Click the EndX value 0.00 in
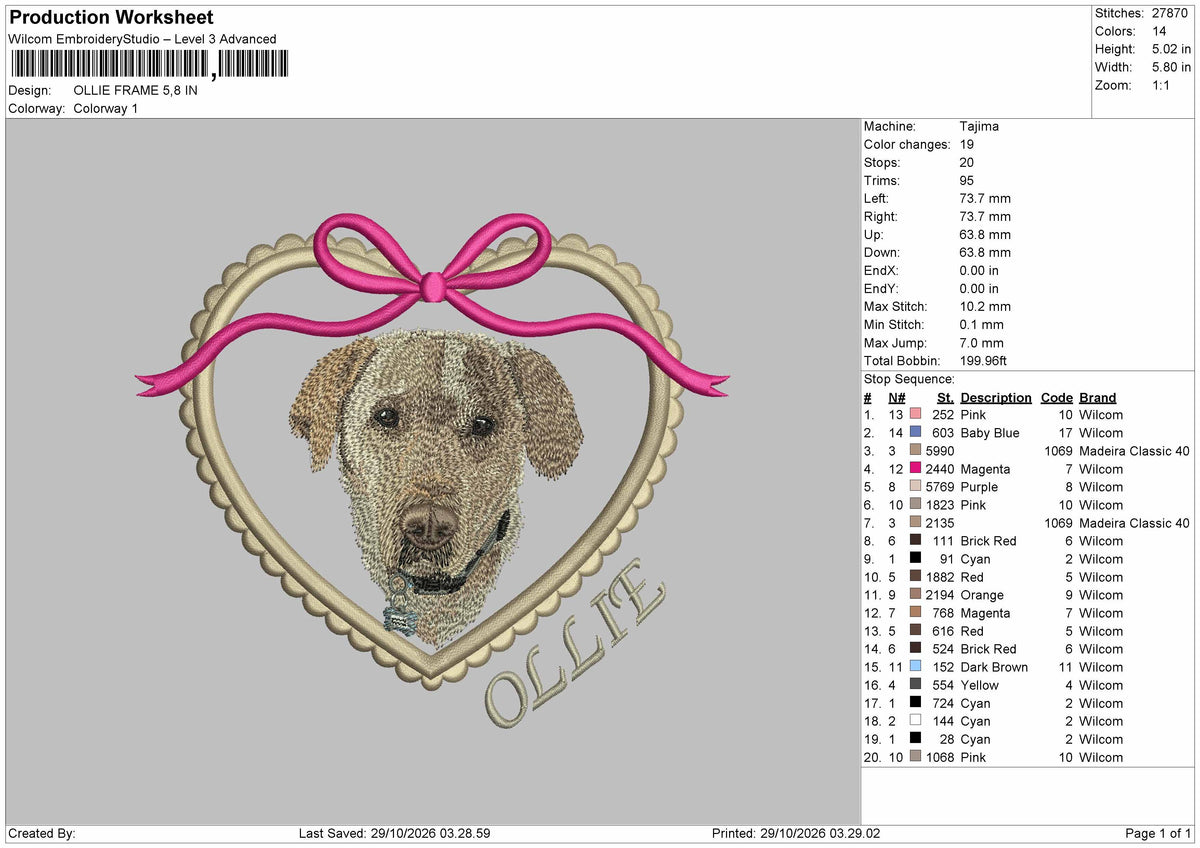 (979, 271)
